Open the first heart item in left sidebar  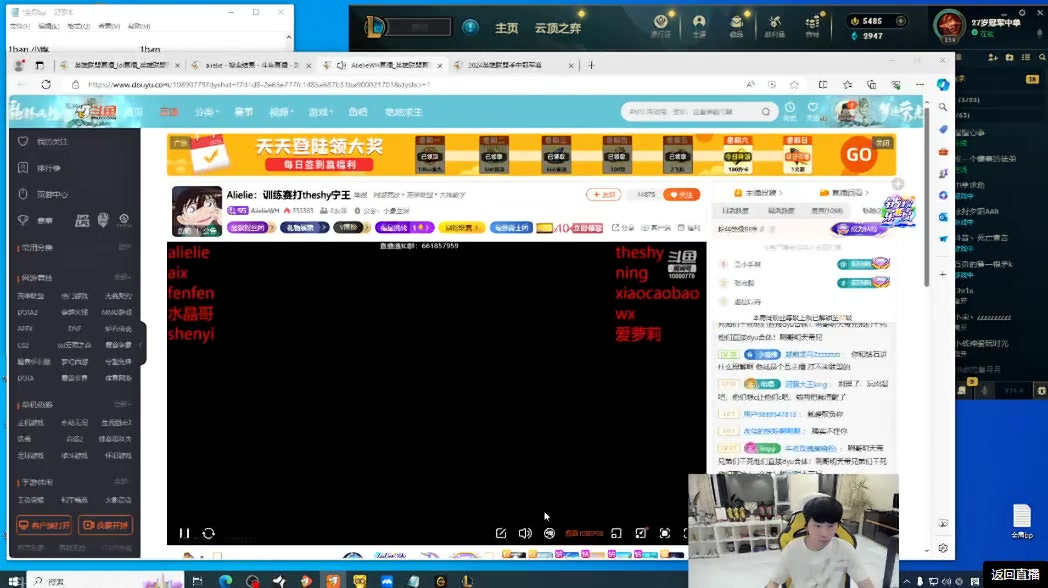[43, 142]
